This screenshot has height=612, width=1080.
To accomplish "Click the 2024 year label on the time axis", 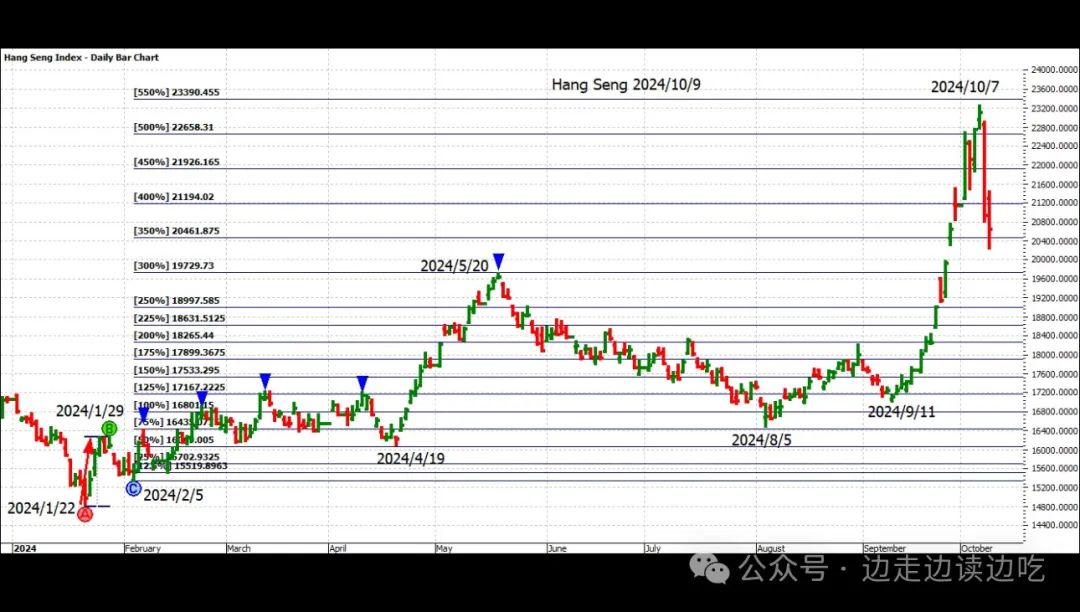I will (25, 549).
